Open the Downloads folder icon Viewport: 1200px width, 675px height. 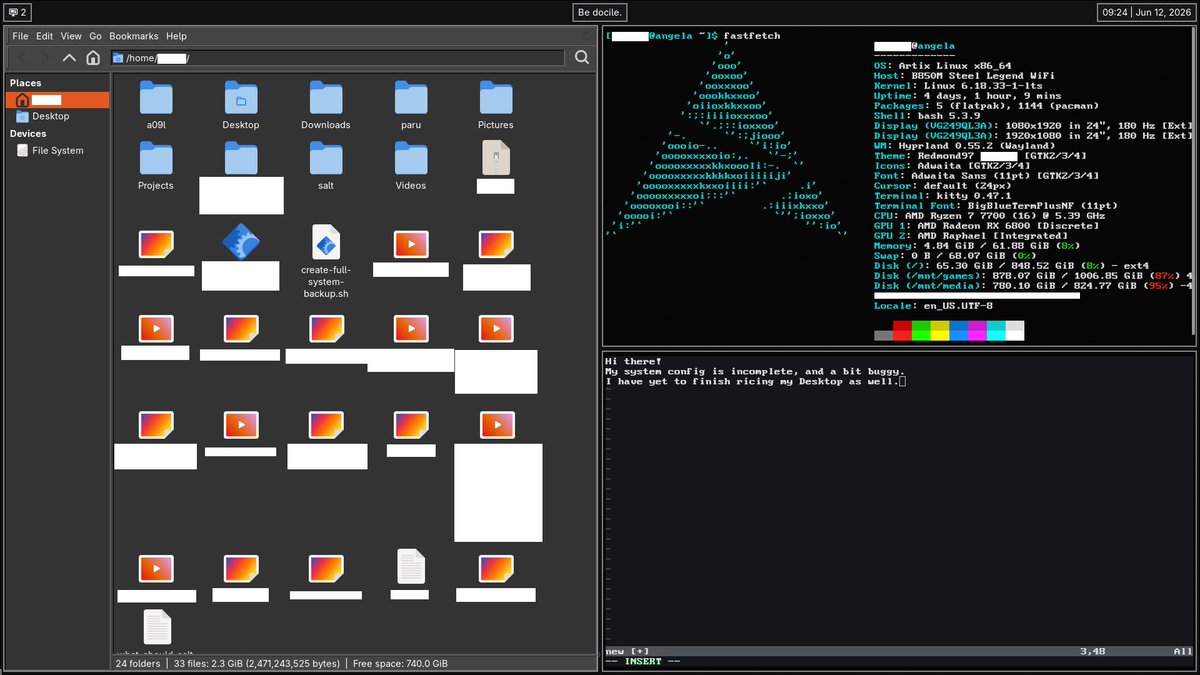pos(325,106)
